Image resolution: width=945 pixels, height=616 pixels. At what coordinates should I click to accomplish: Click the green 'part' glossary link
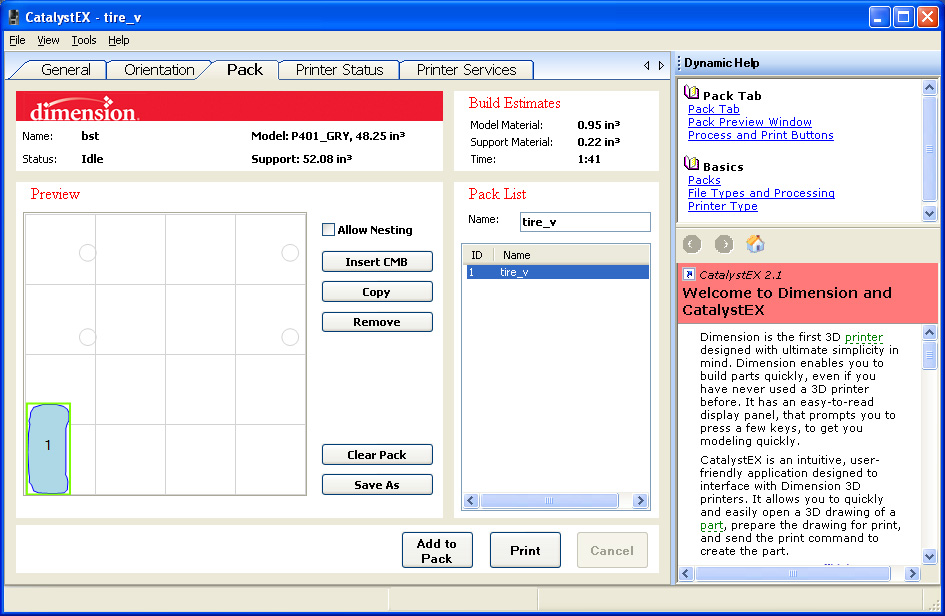712,525
